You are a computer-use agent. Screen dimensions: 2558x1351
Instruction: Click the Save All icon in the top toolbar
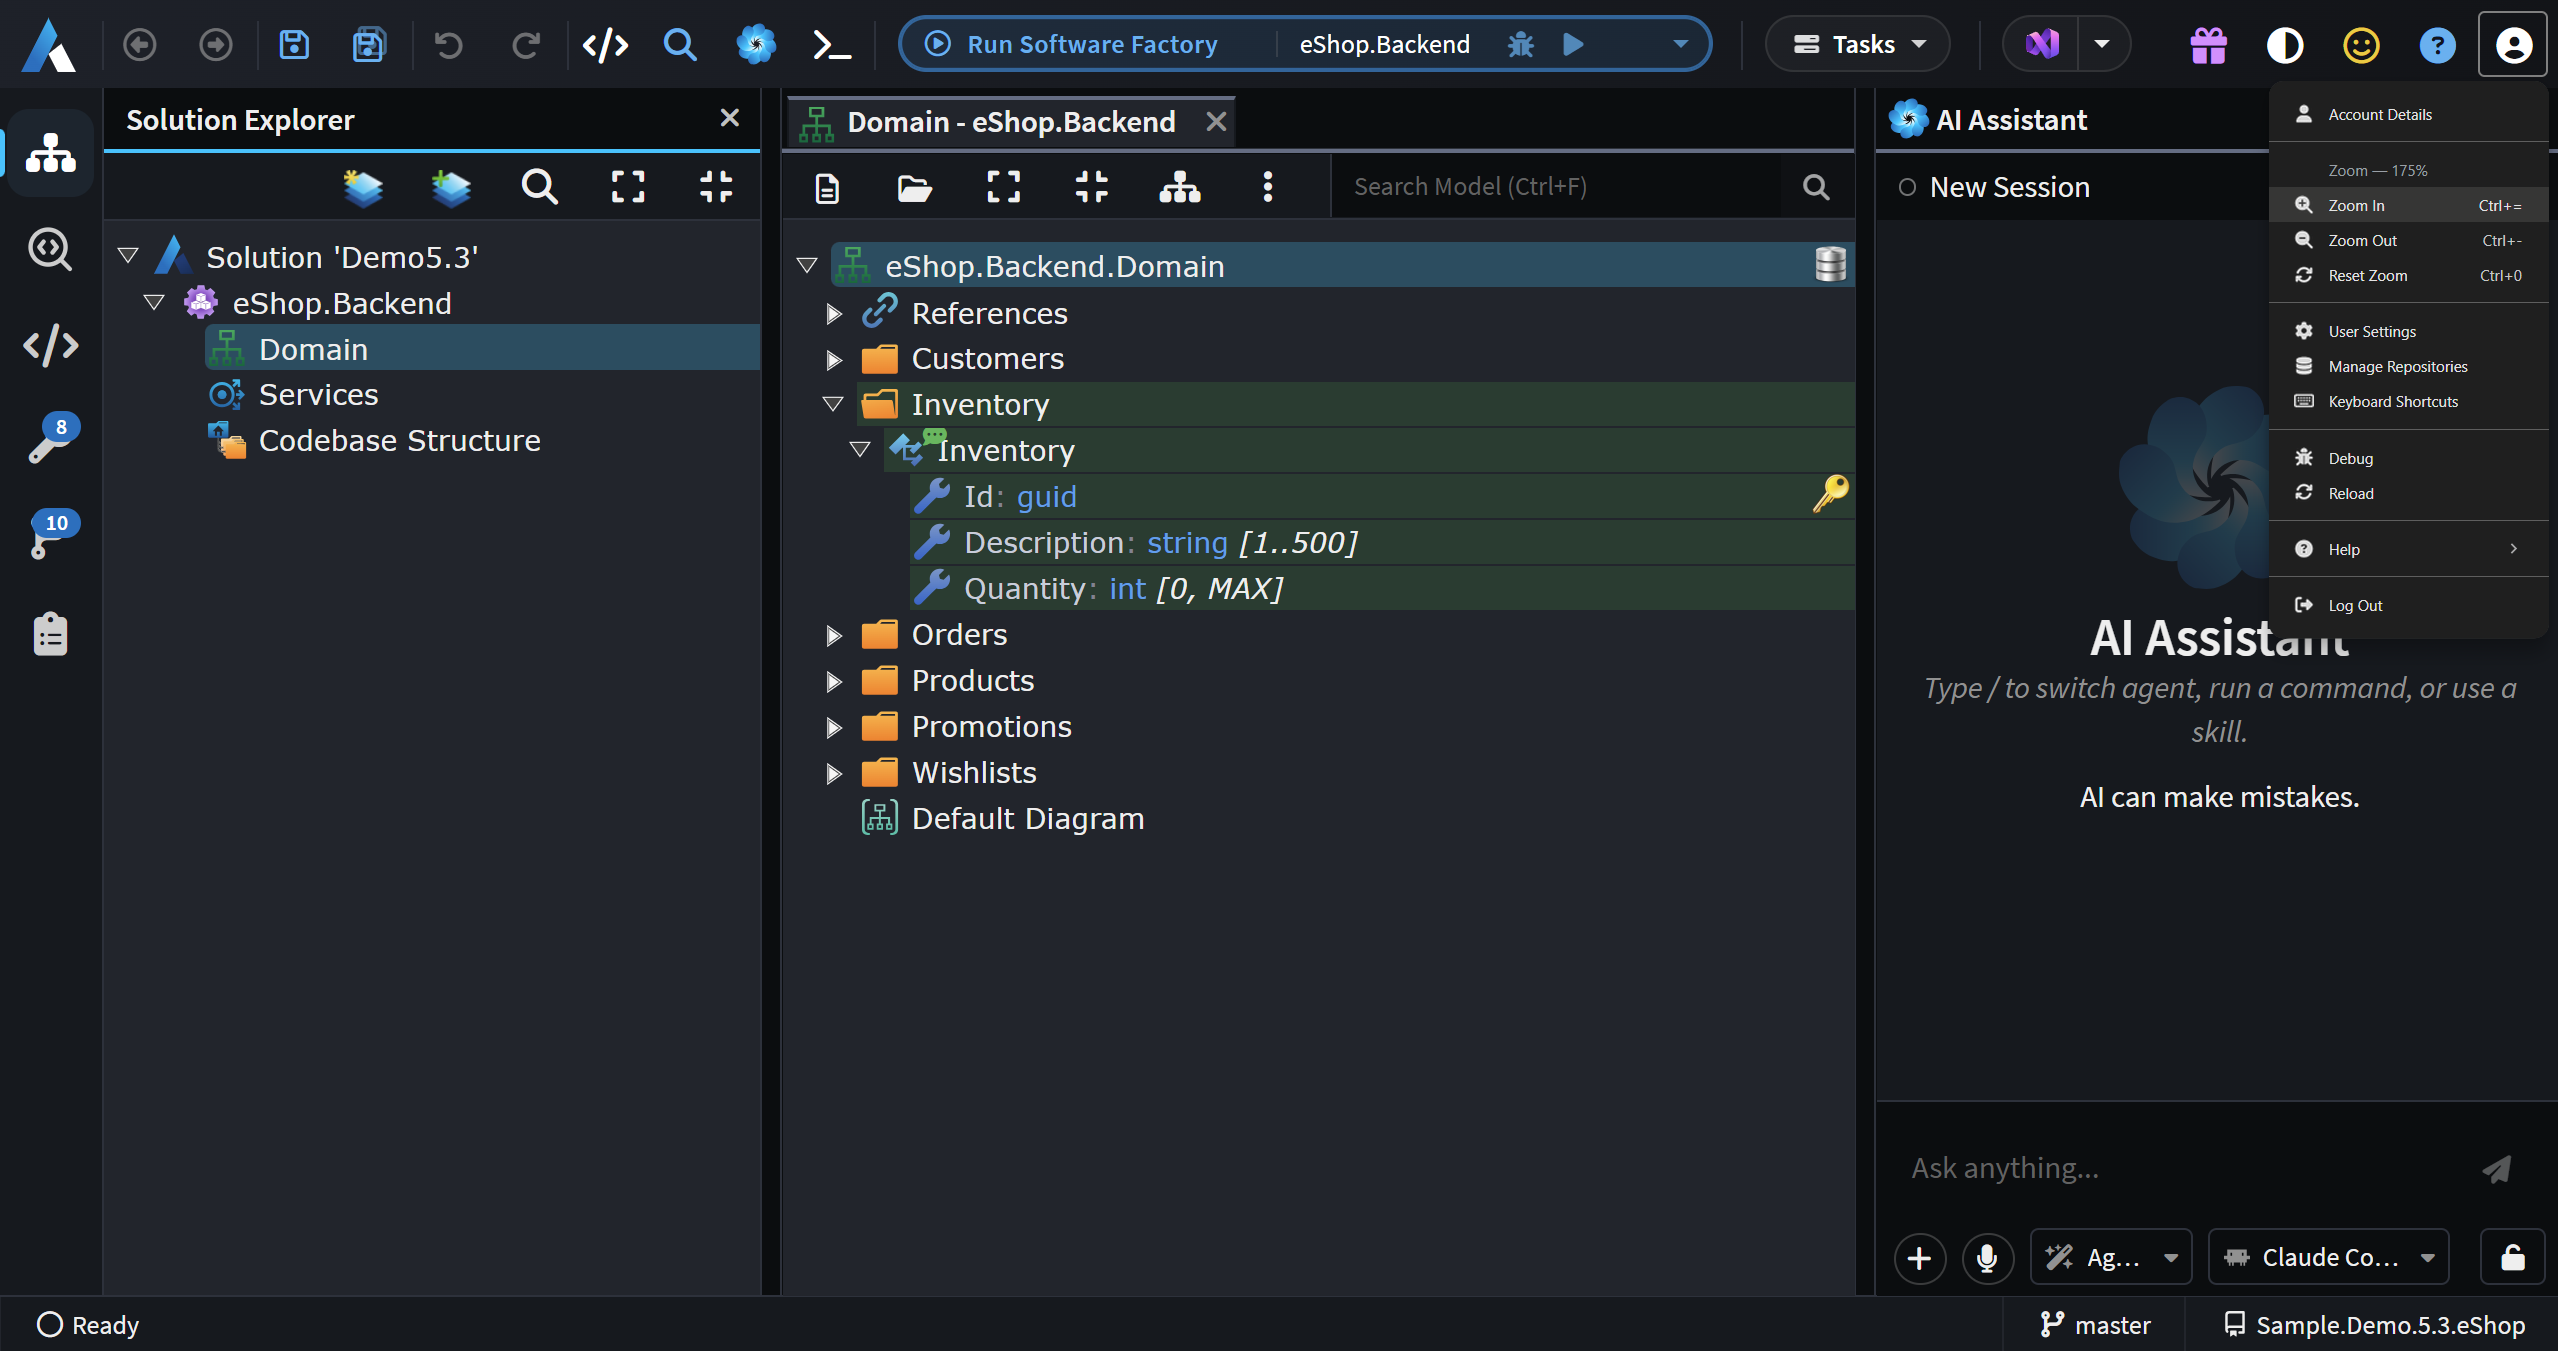(369, 45)
